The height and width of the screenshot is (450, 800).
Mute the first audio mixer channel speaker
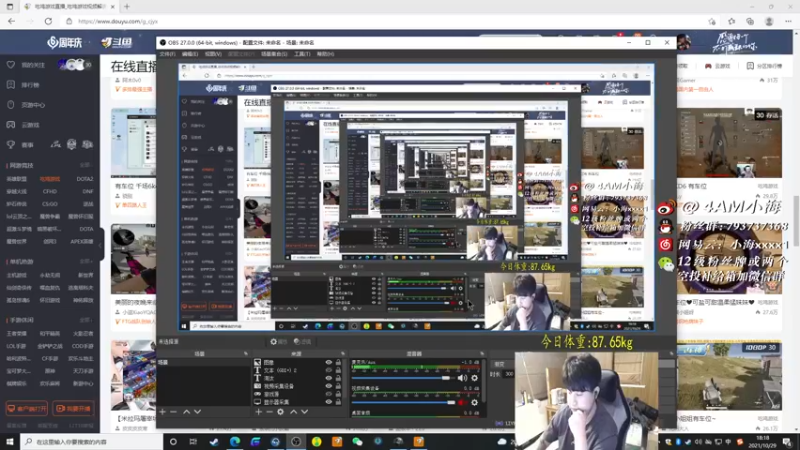click(x=462, y=378)
